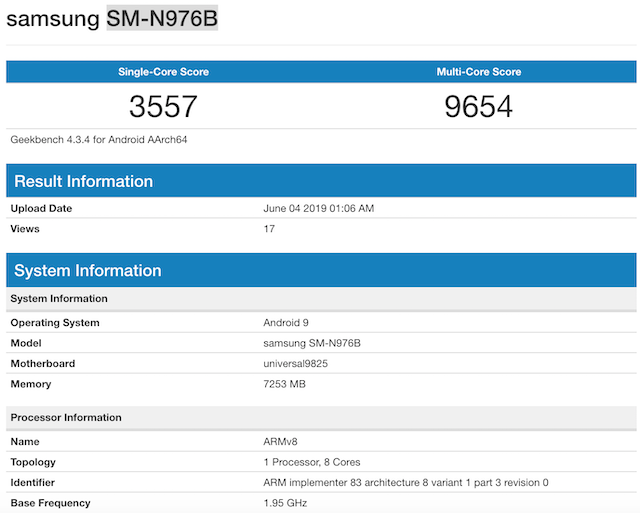
Task: Select the 1.95 GHz base frequency value
Action: [x=286, y=503]
